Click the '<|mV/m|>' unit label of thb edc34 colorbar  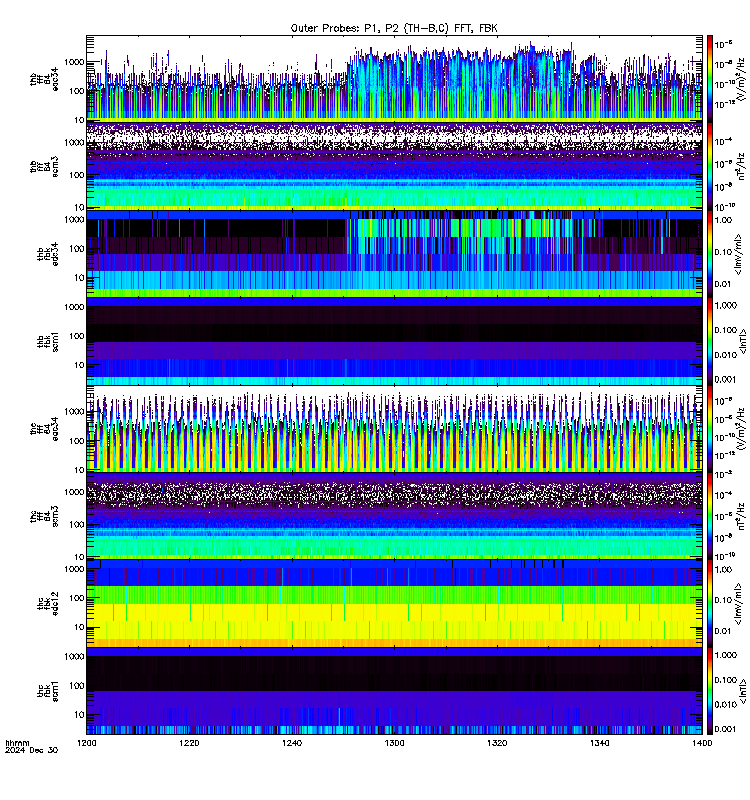[x=739, y=254]
